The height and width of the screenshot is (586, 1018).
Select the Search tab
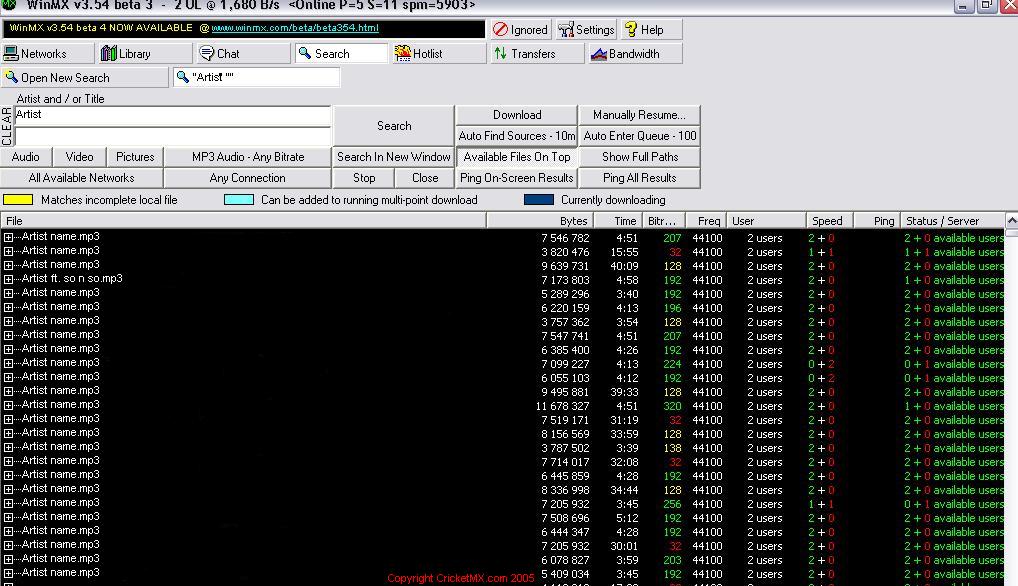coord(341,54)
